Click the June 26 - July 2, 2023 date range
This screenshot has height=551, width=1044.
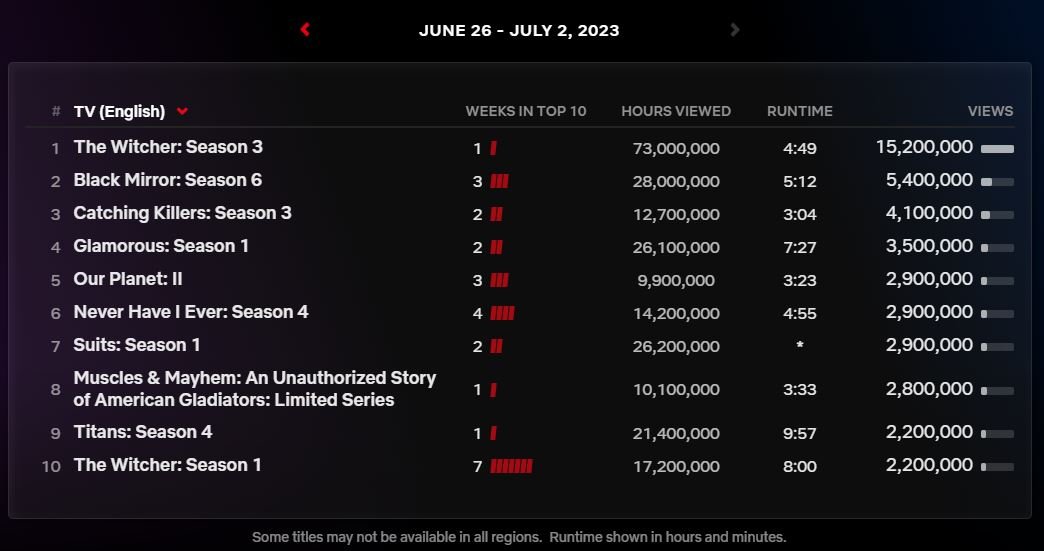coord(519,30)
